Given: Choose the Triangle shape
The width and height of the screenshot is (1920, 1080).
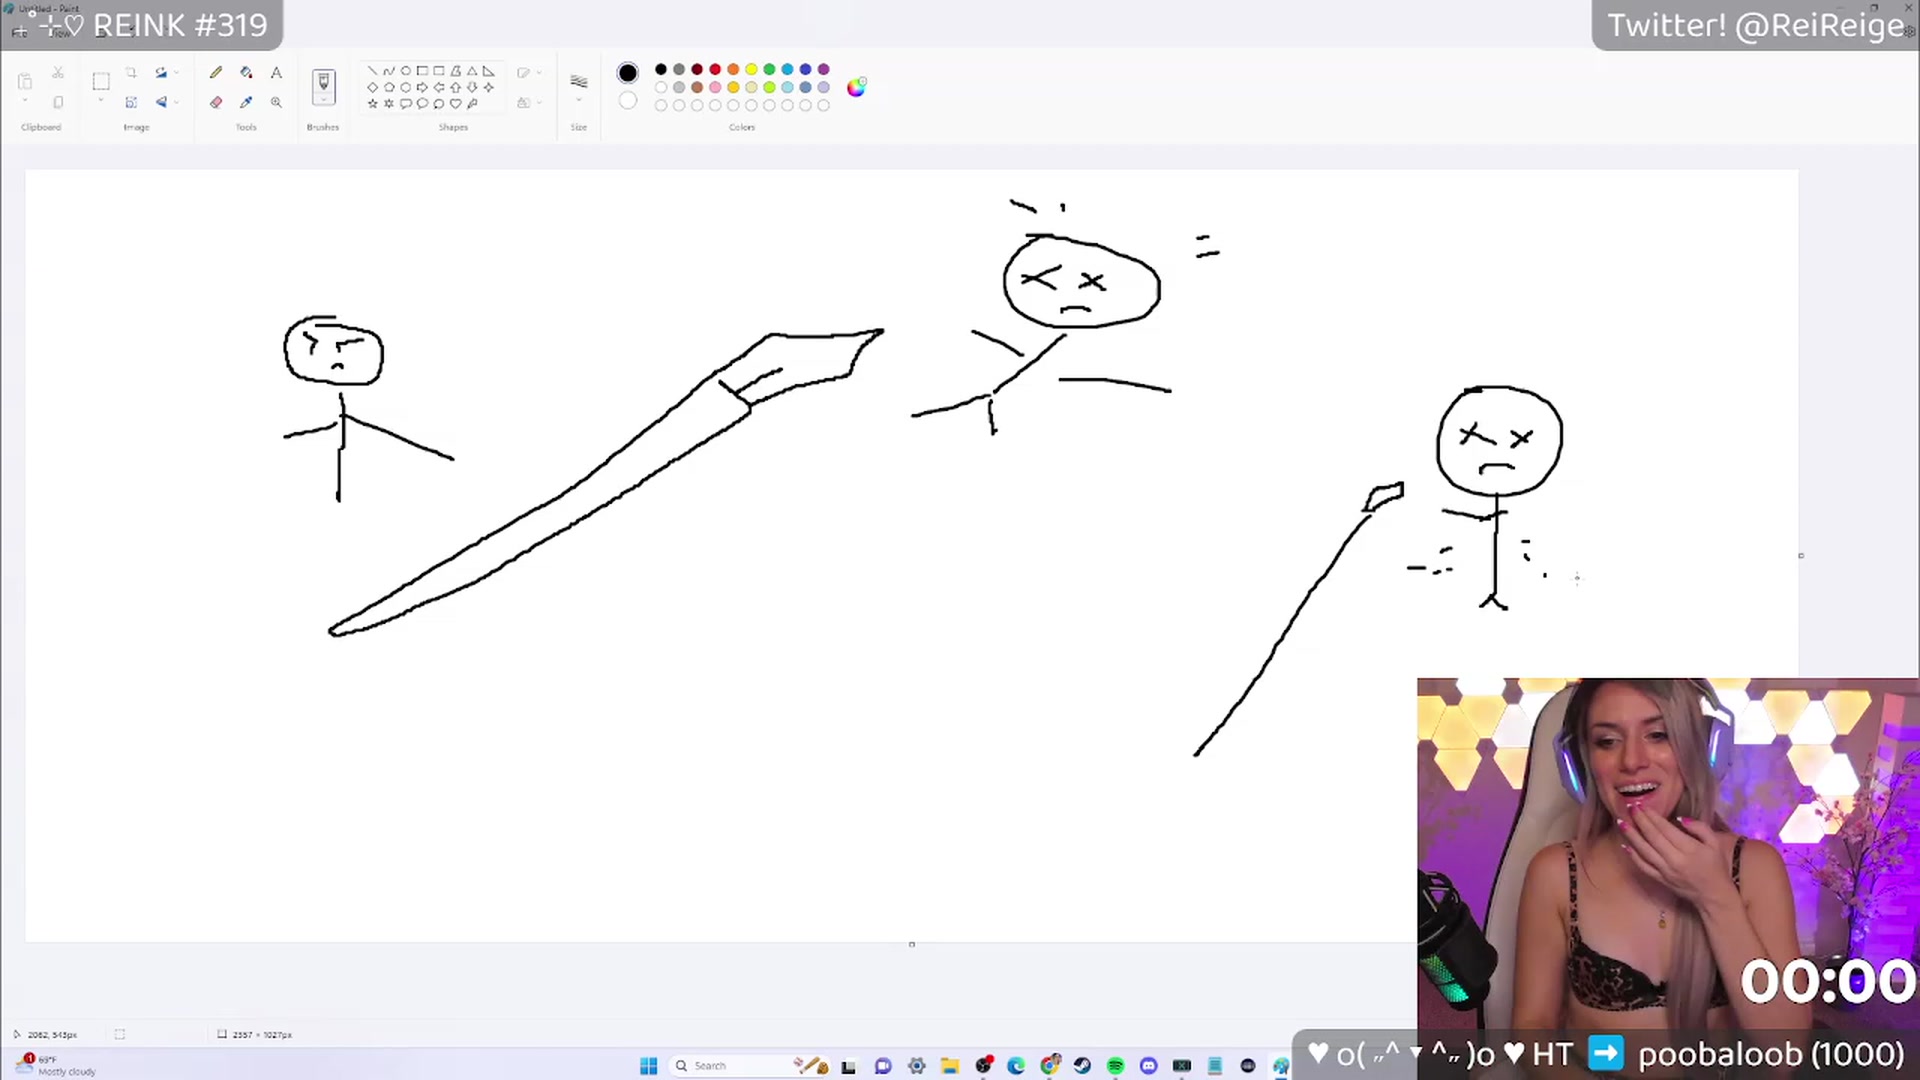Looking at the screenshot, I should point(472,71).
